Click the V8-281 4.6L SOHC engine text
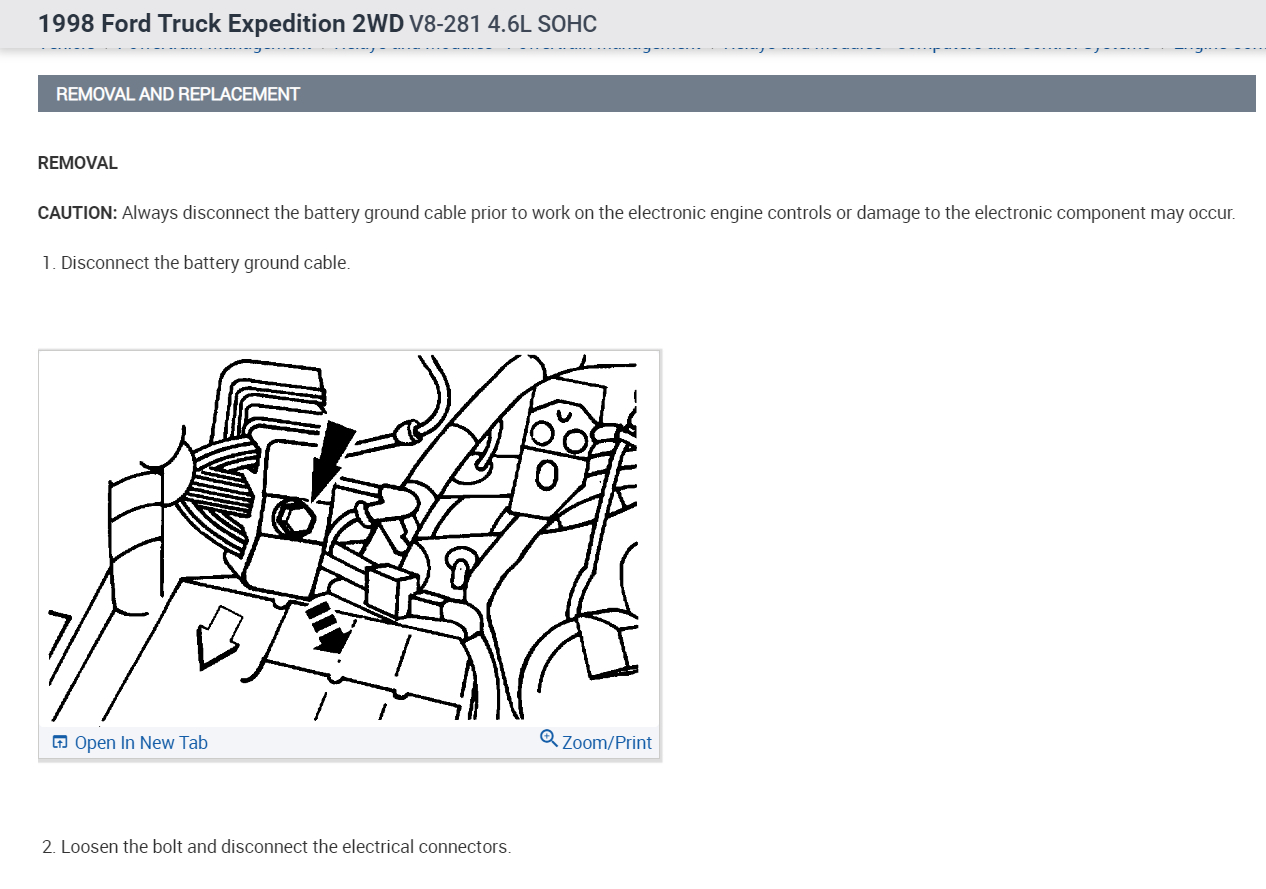This screenshot has width=1266, height=889. pyautogui.click(x=503, y=23)
